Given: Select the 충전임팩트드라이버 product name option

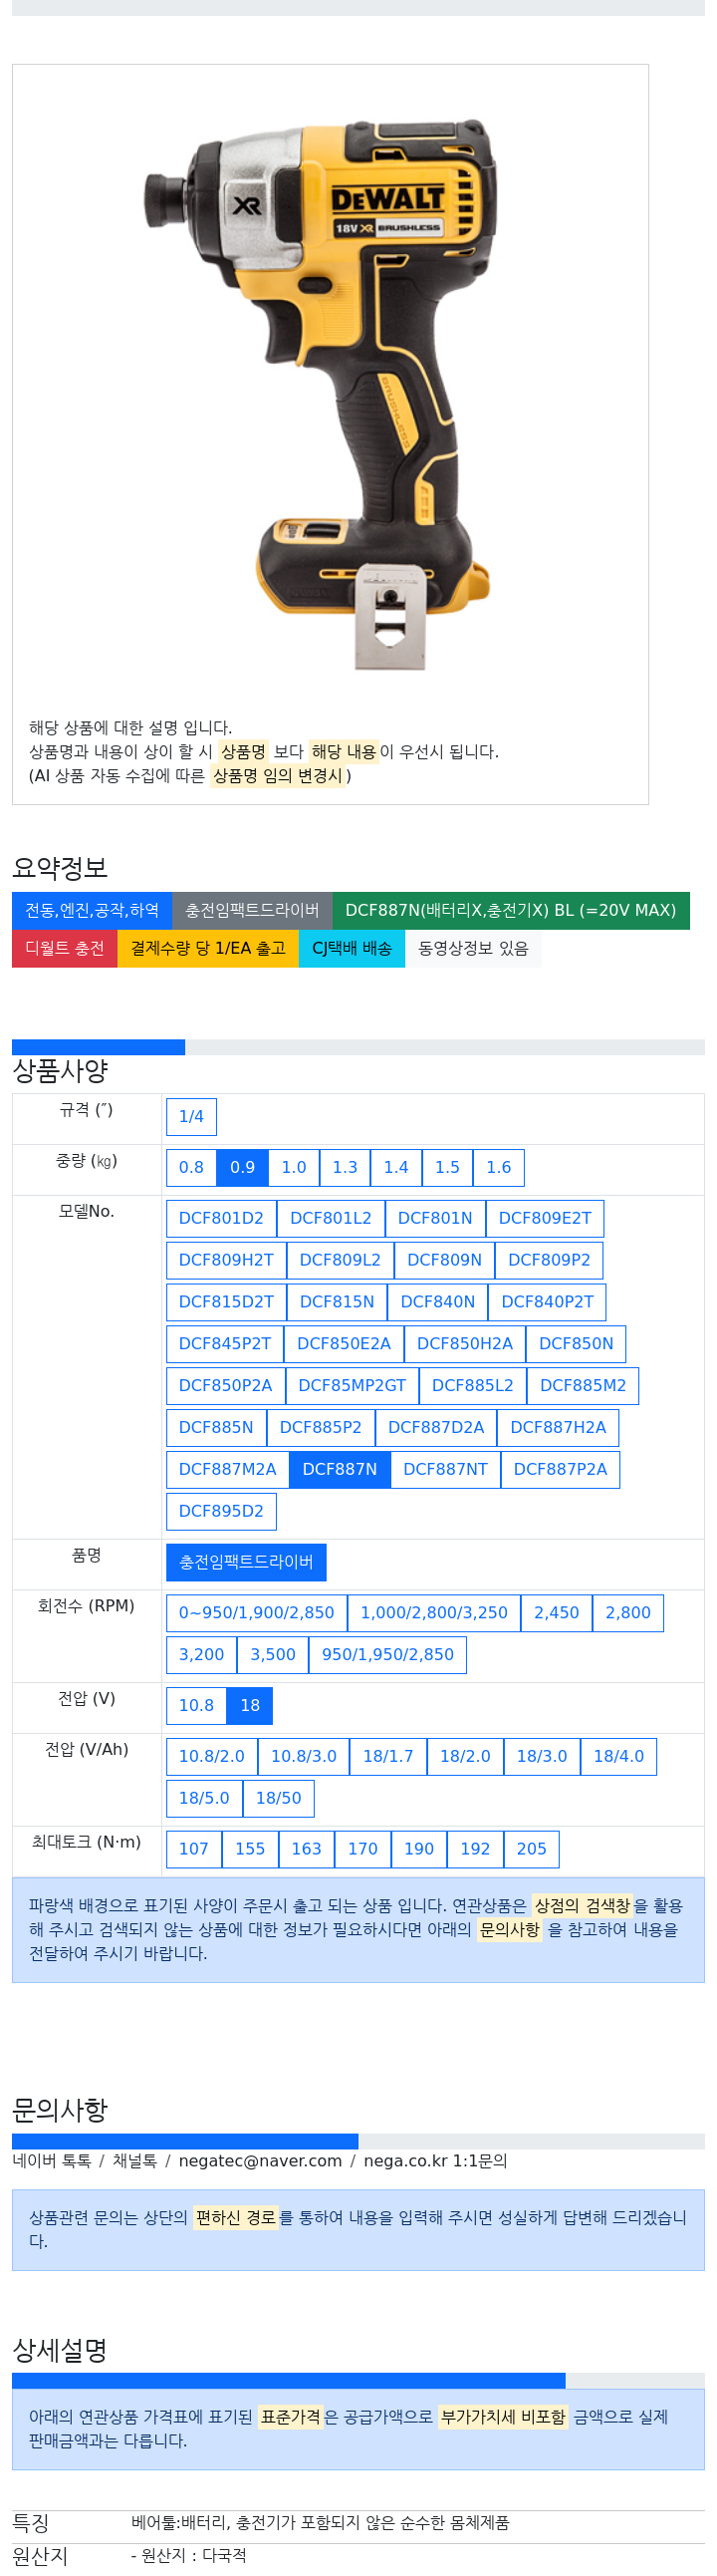Looking at the screenshot, I should [x=246, y=1562].
